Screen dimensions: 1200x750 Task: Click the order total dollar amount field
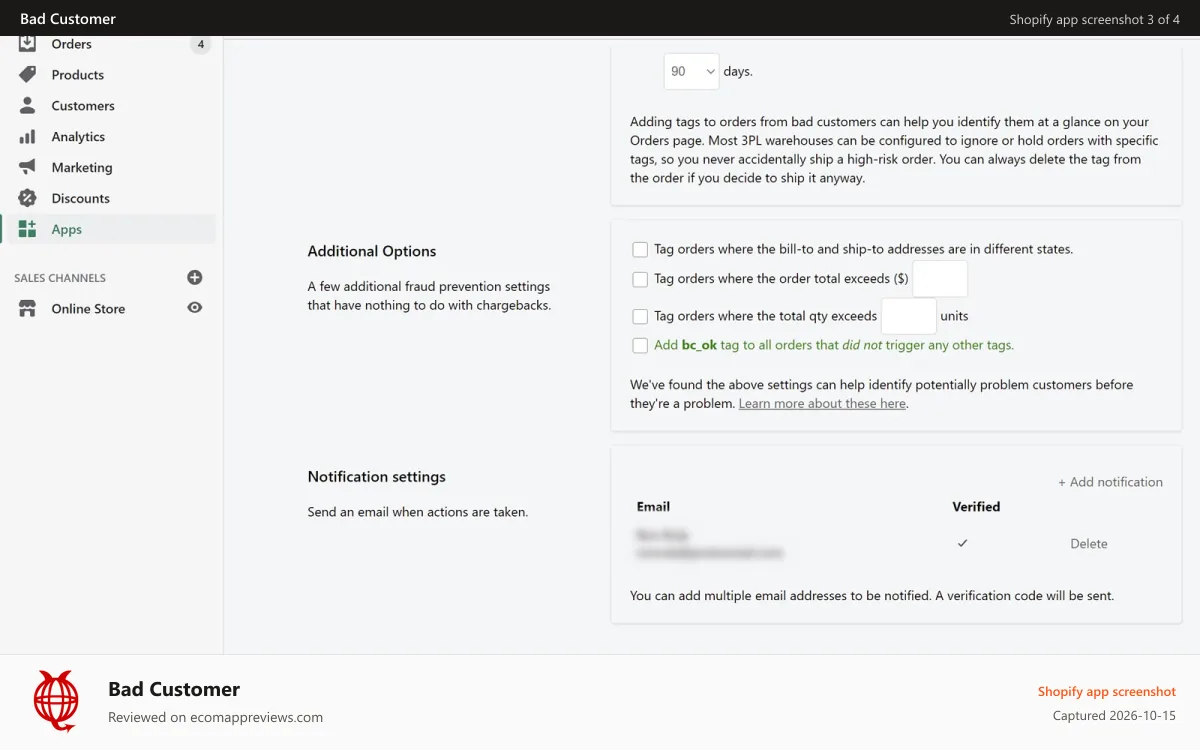pyautogui.click(x=940, y=279)
